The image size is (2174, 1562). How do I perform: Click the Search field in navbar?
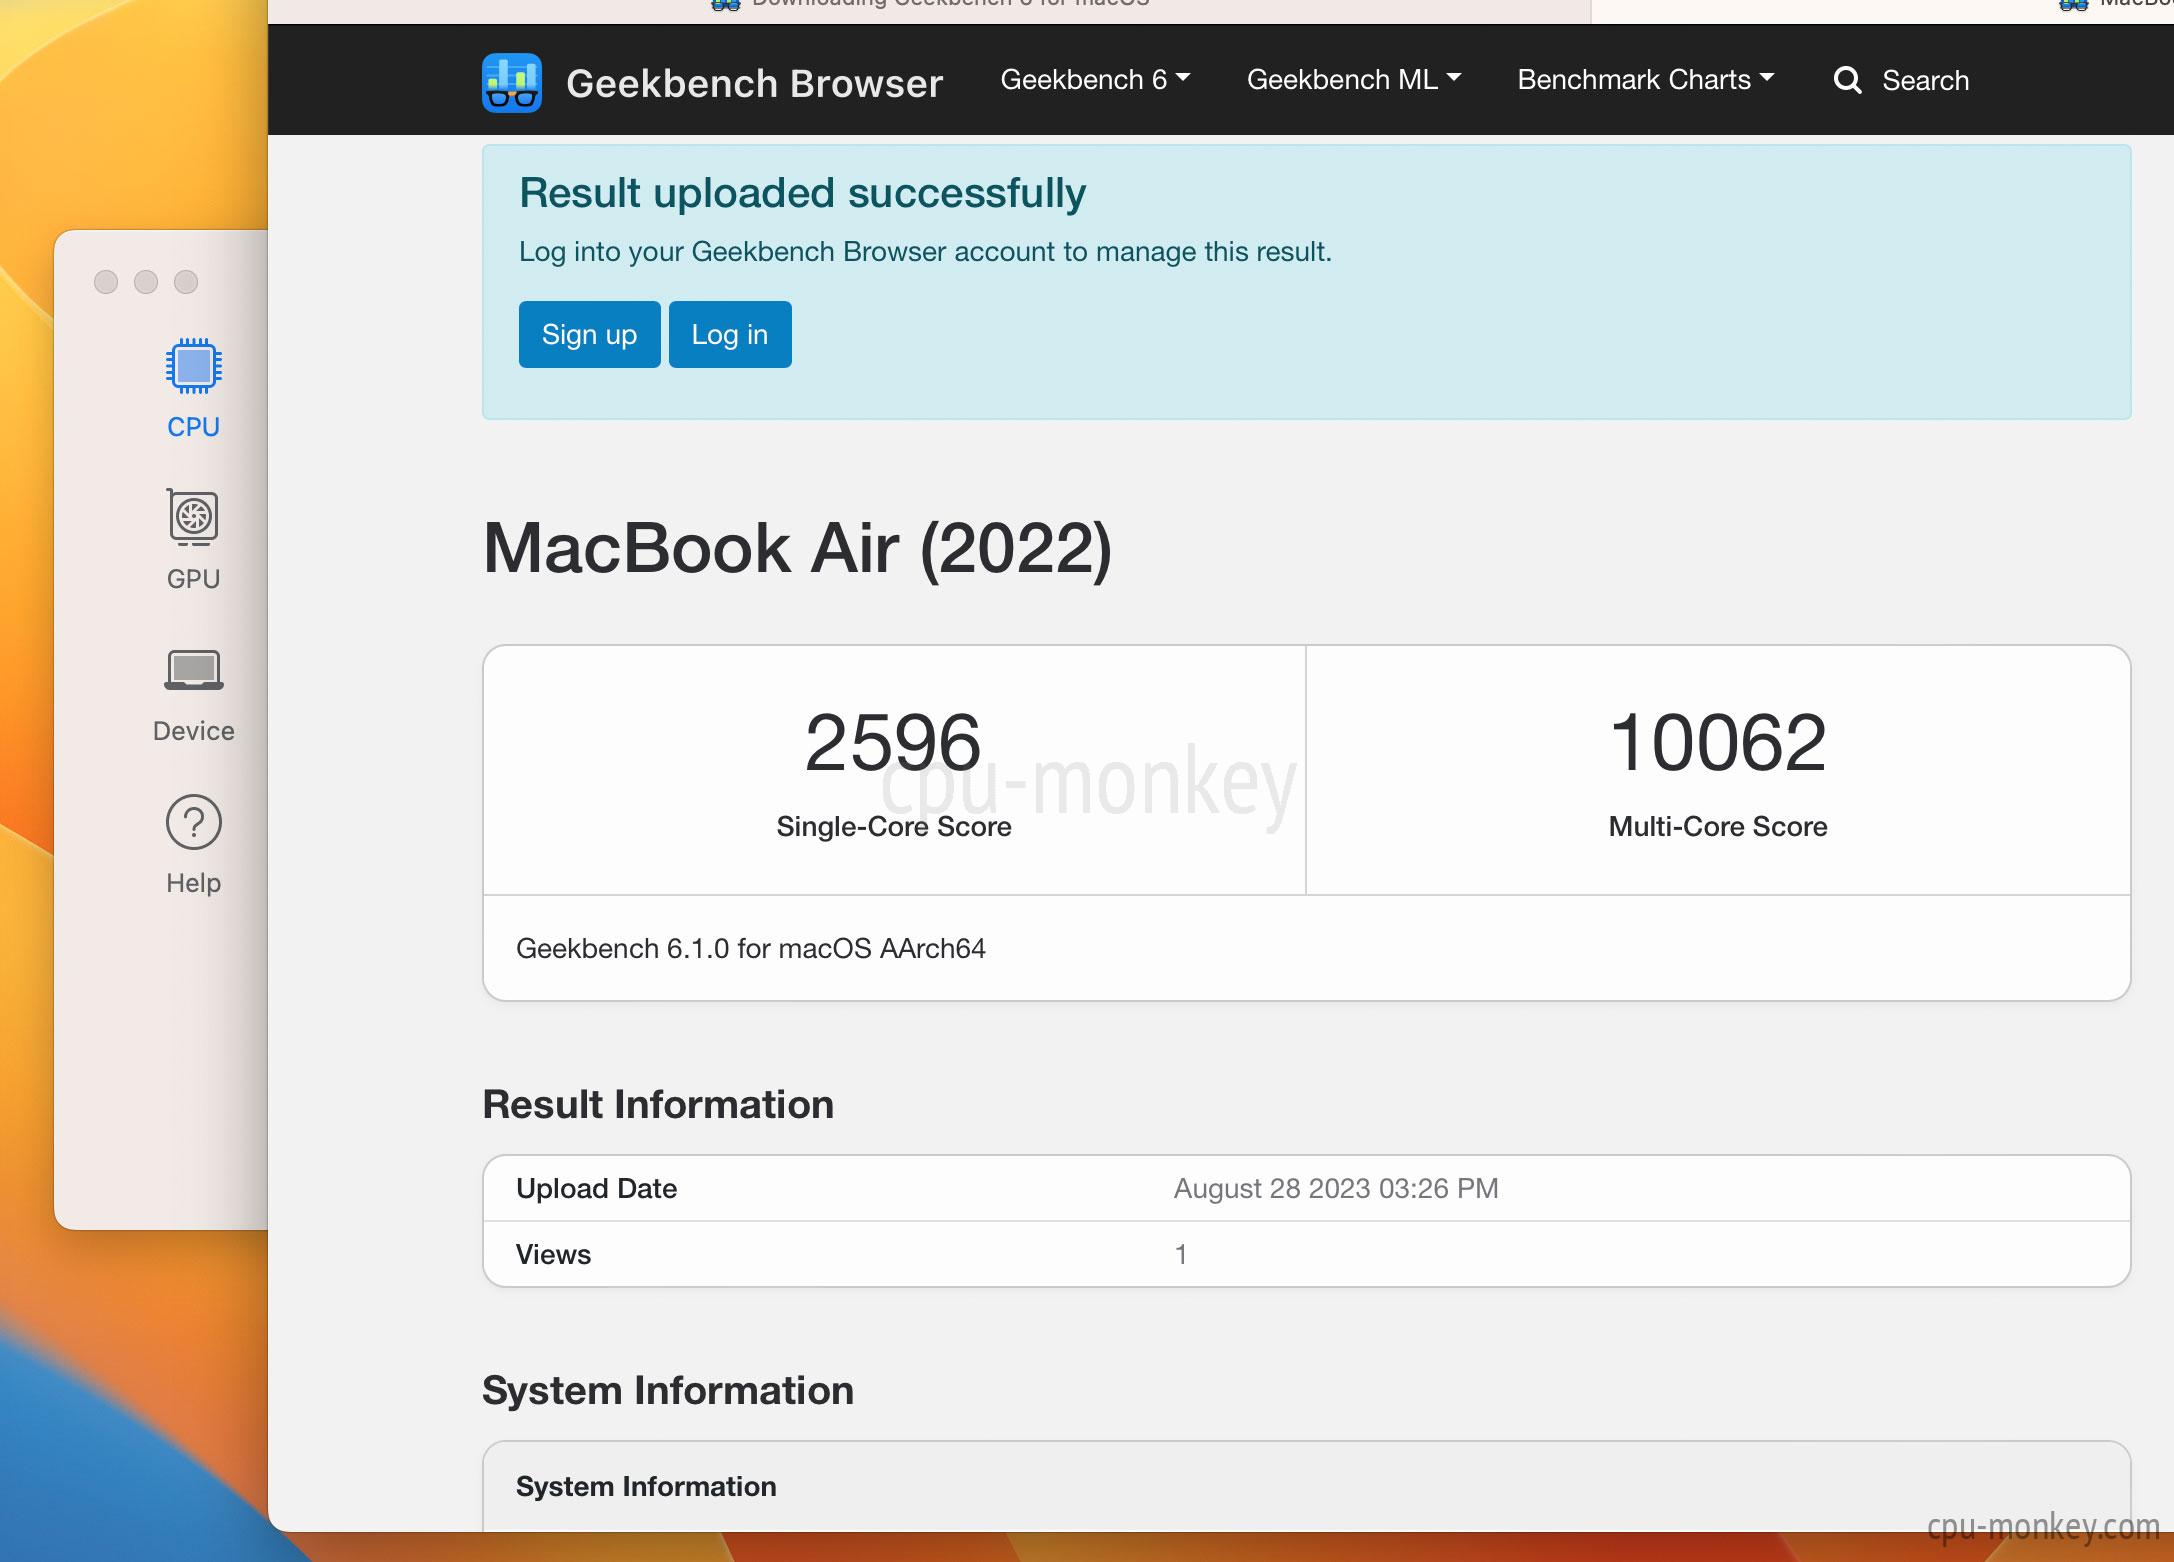[1925, 81]
